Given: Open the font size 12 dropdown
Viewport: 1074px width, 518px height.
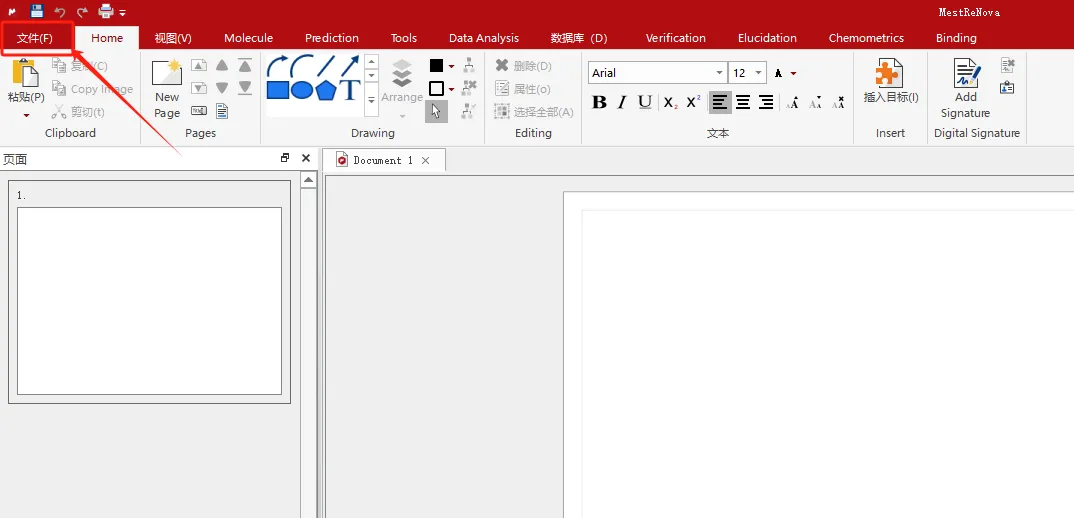Looking at the screenshot, I should pos(759,73).
